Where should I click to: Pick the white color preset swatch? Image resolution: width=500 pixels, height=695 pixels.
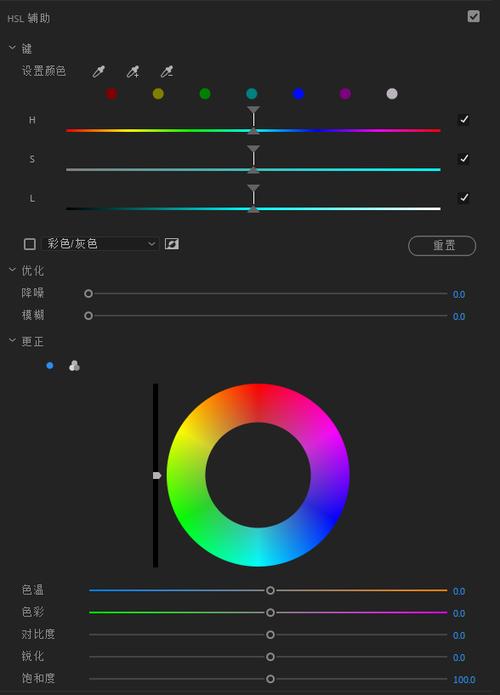392,94
